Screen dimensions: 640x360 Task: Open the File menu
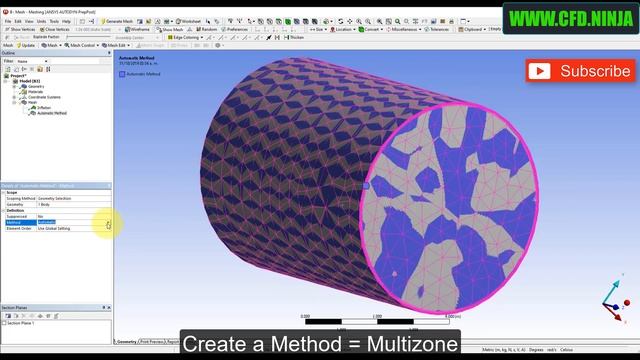coord(8,21)
